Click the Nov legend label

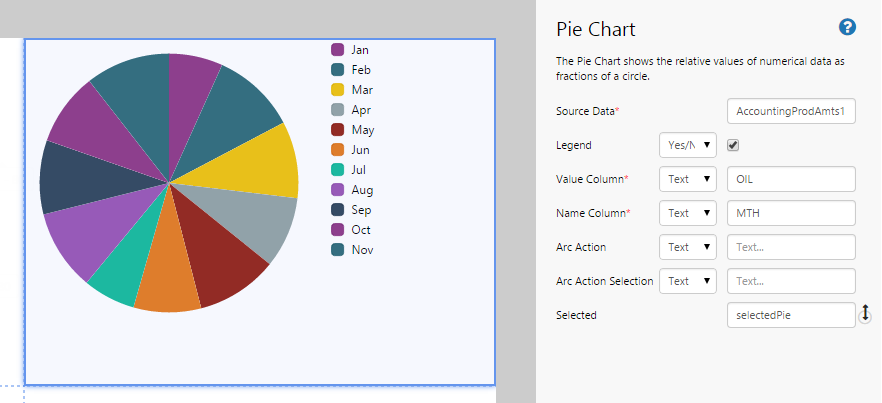click(362, 249)
